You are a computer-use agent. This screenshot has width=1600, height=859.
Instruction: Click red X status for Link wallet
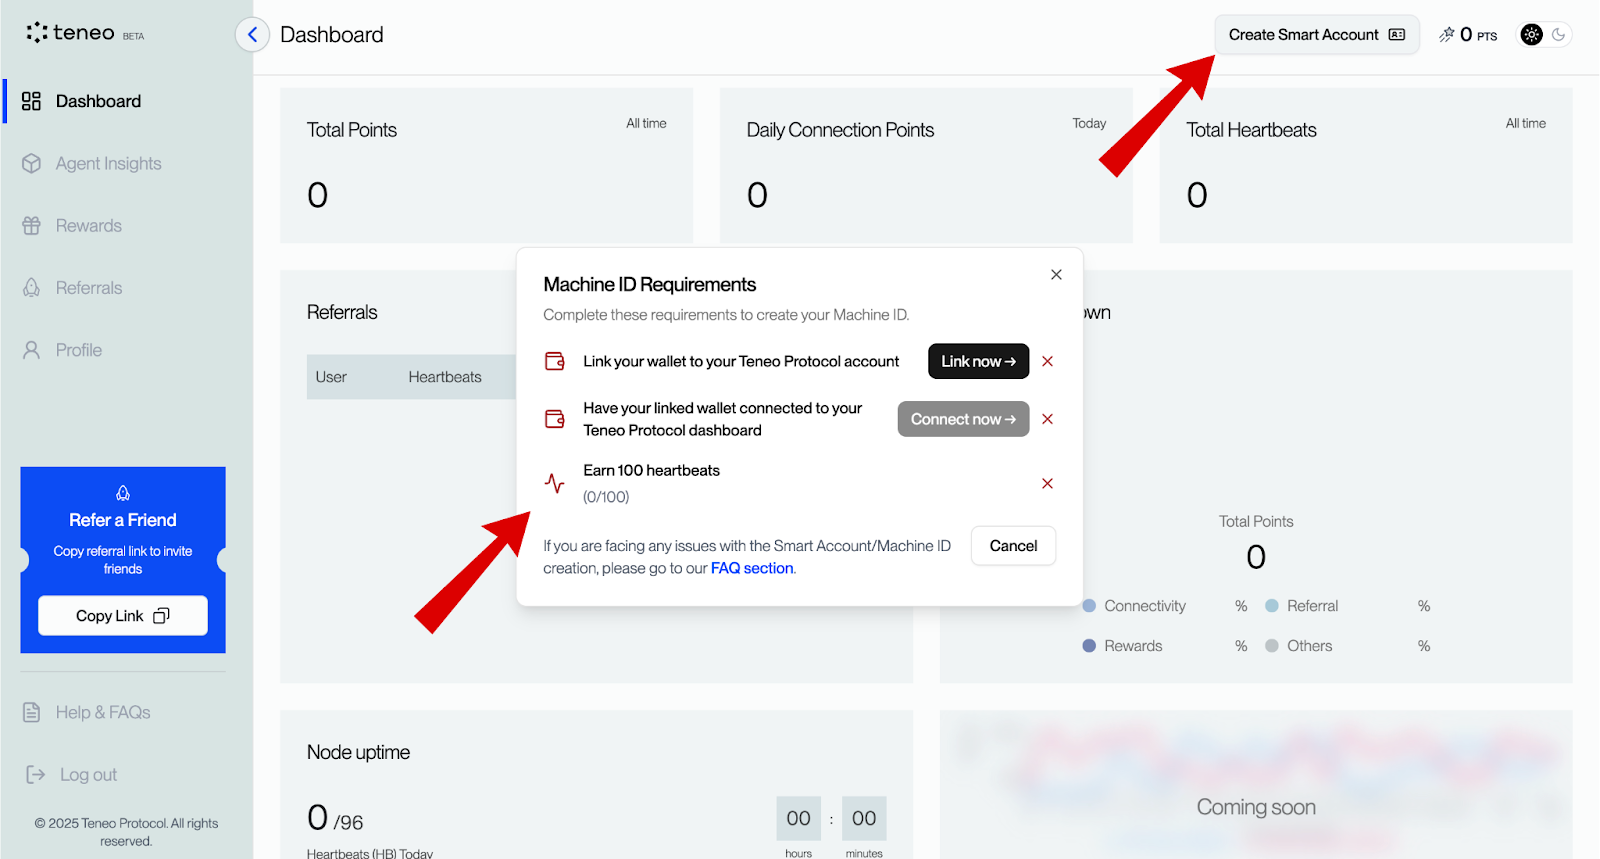click(x=1047, y=361)
